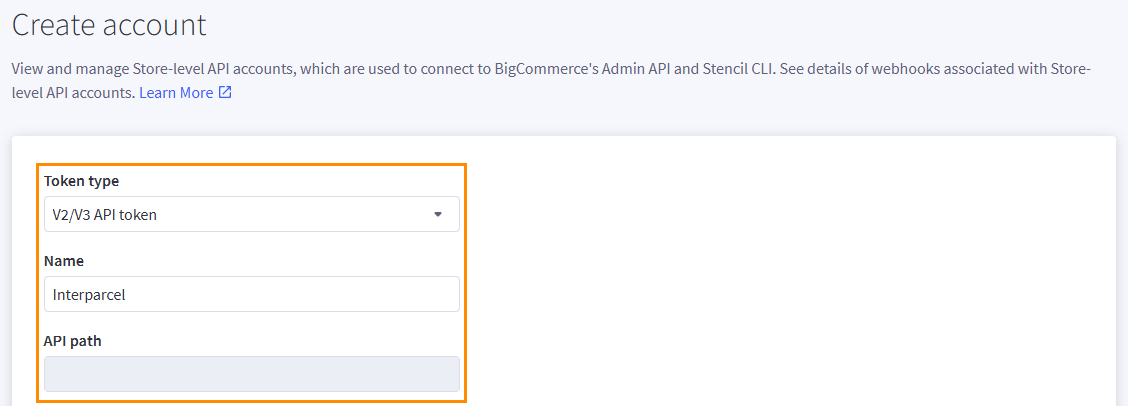Image resolution: width=1128 pixels, height=406 pixels.
Task: Click the Name field label
Action: coord(64,261)
